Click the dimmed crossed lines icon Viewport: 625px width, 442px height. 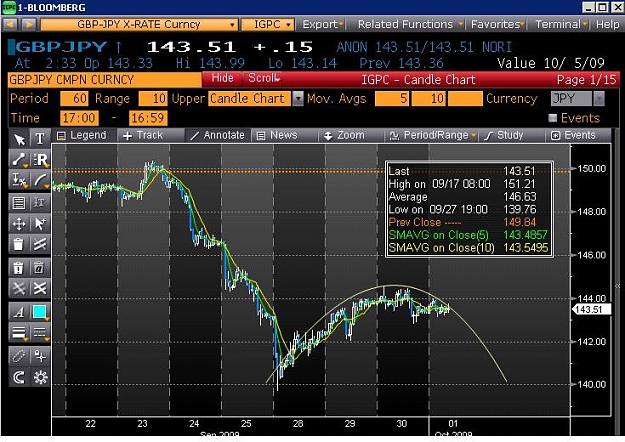19,288
